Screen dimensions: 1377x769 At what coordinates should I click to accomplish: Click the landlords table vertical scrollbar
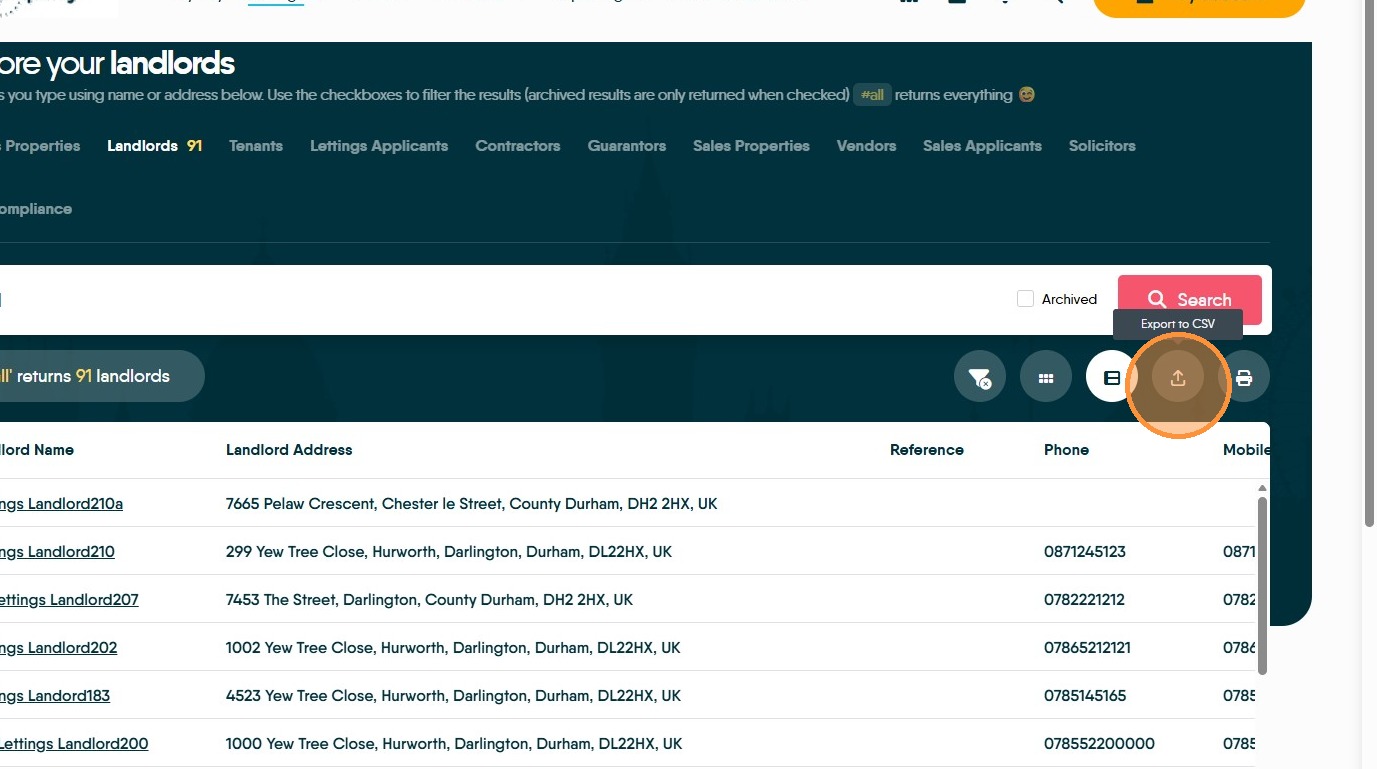point(1262,585)
